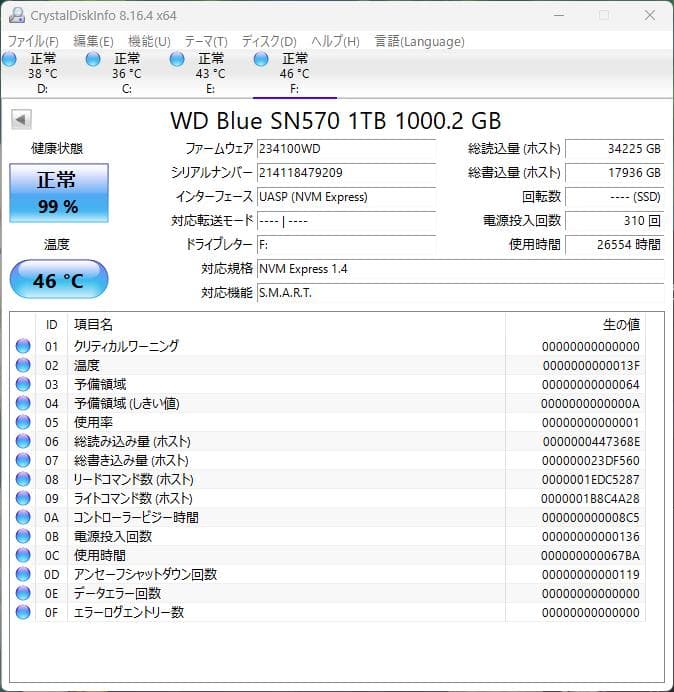The width and height of the screenshot is (674, 692).
Task: Select raw value 0000000447368E
Action: point(591,441)
